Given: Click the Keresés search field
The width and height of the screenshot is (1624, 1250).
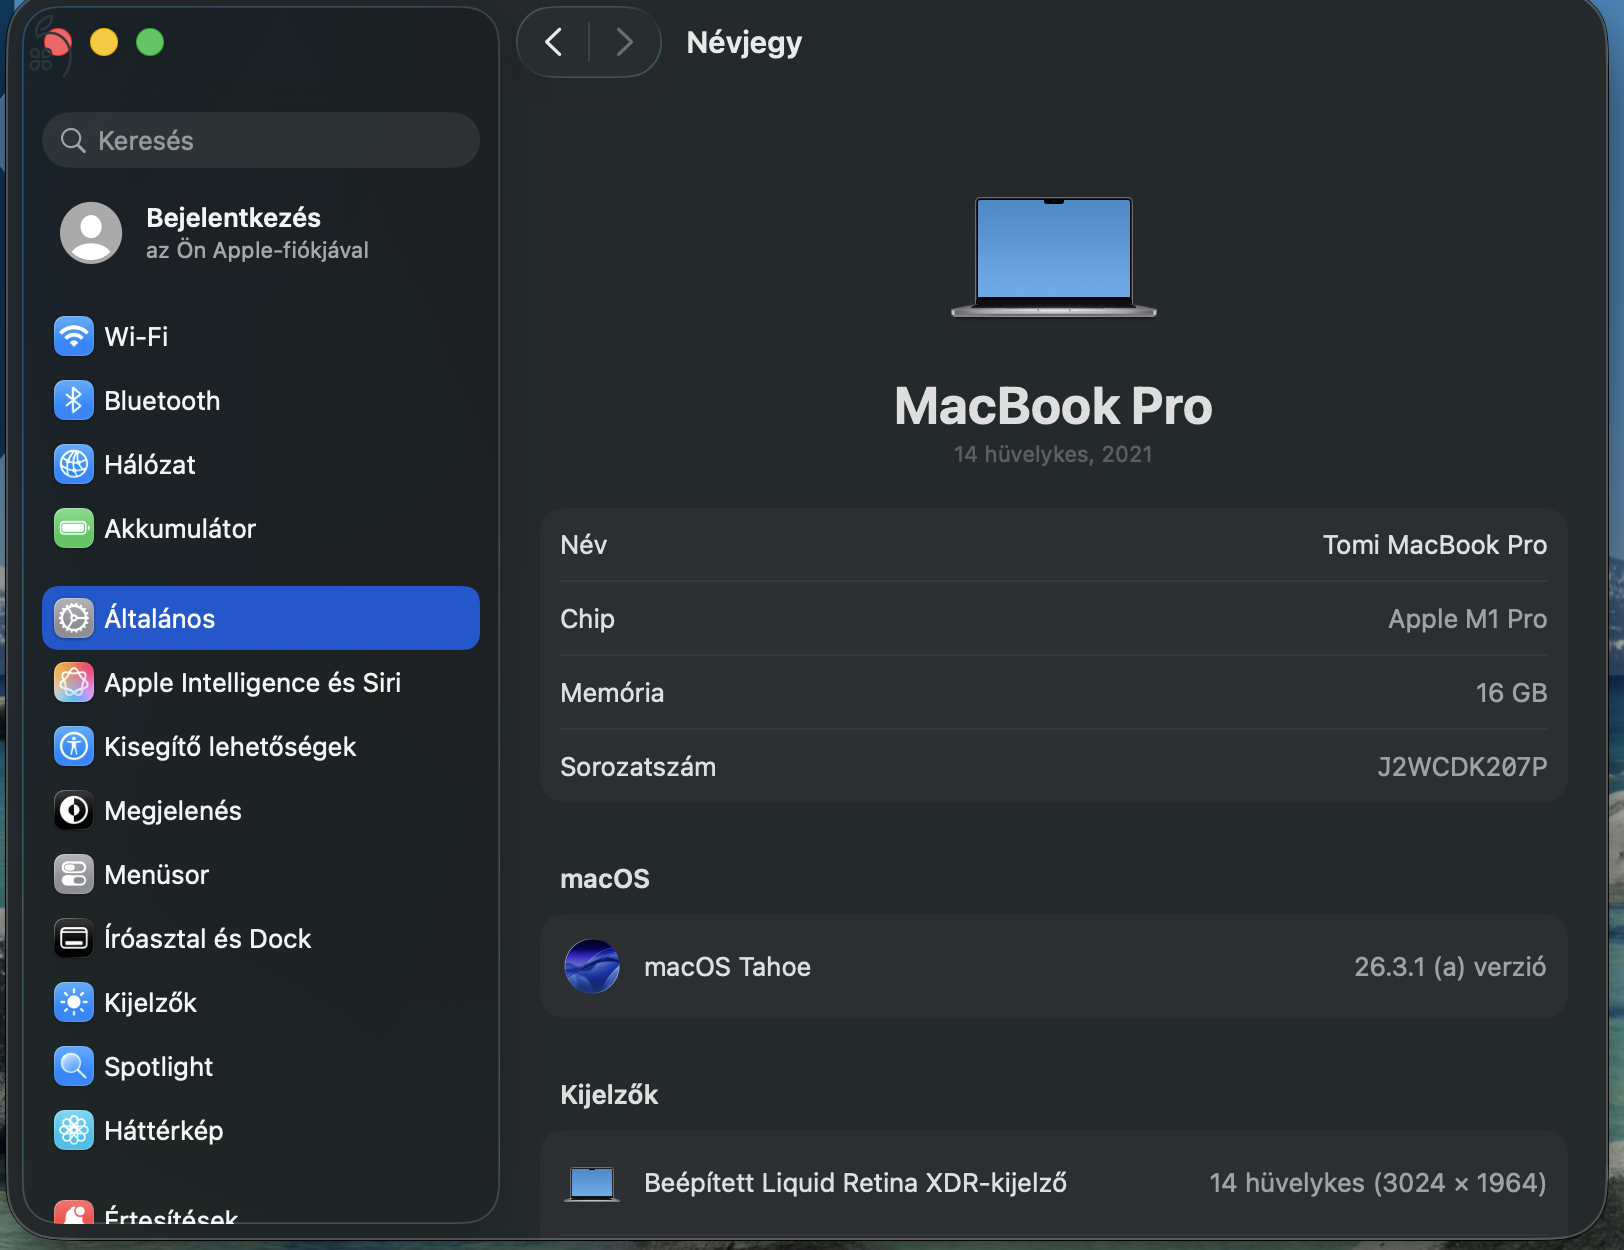Looking at the screenshot, I should click(x=260, y=140).
